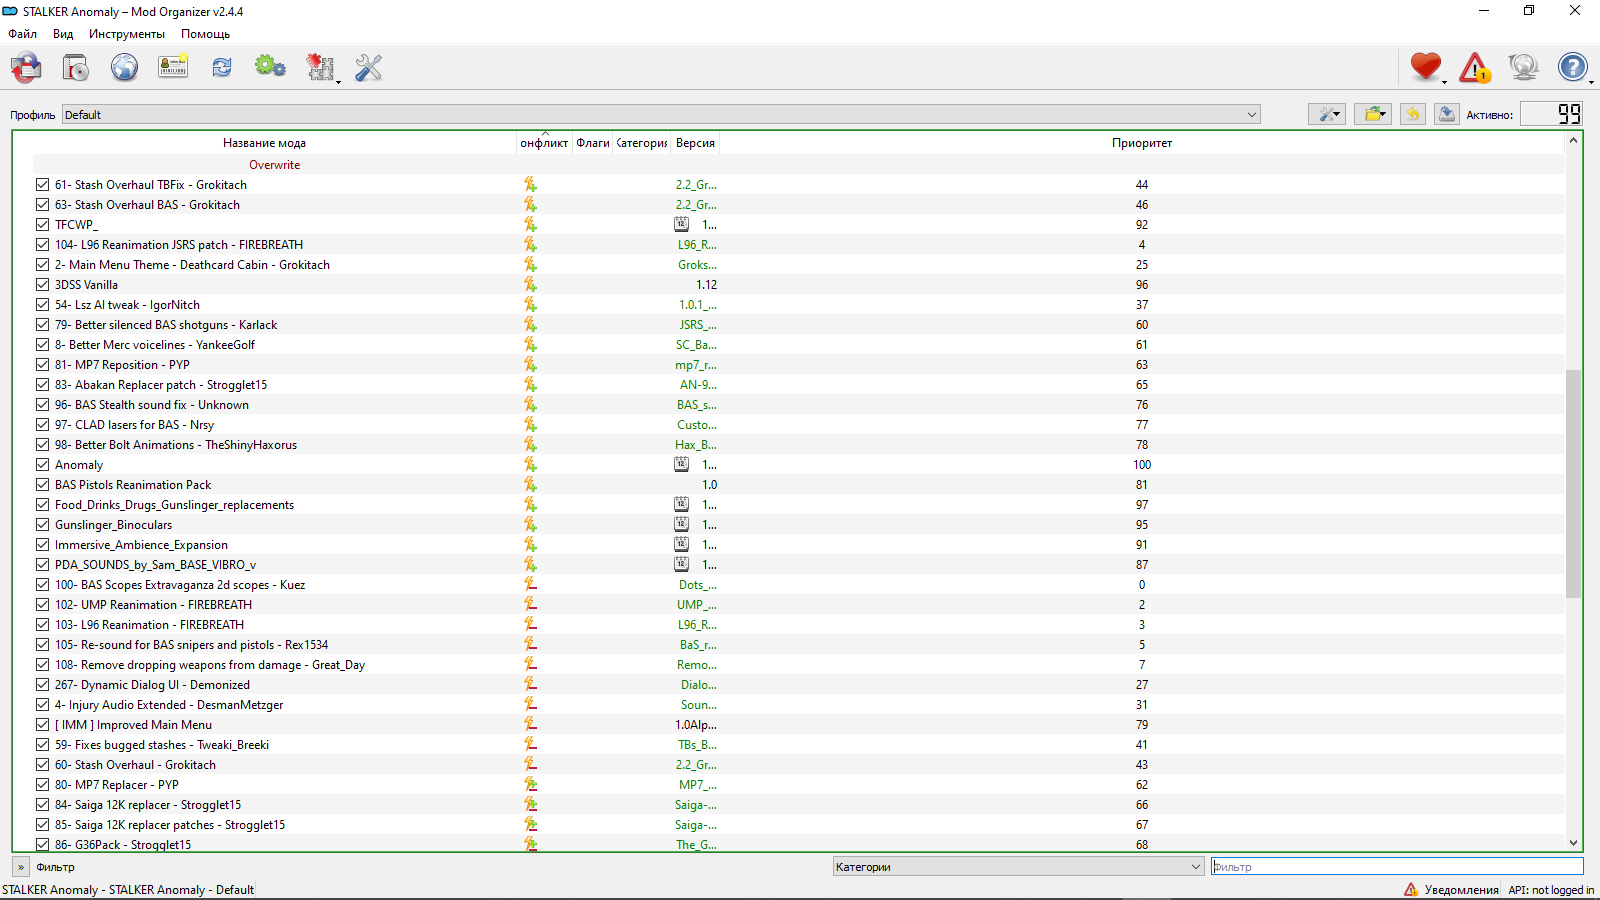
Task: Toggle Gunslinger_Binoculars checkbox
Action: coord(42,524)
